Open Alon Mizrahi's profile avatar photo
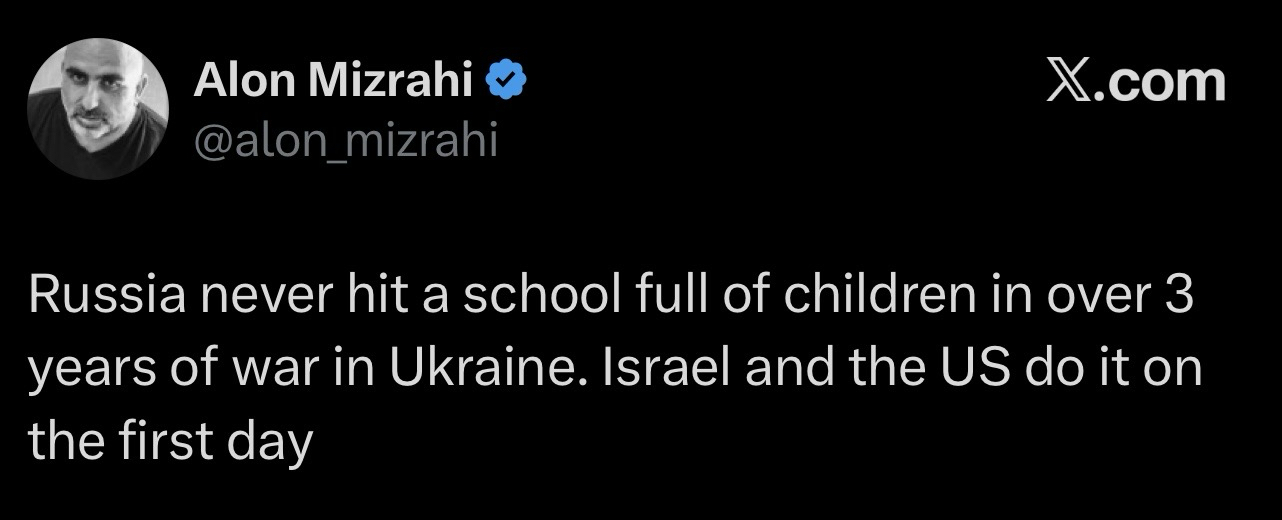Image resolution: width=1282 pixels, height=520 pixels. [x=98, y=109]
